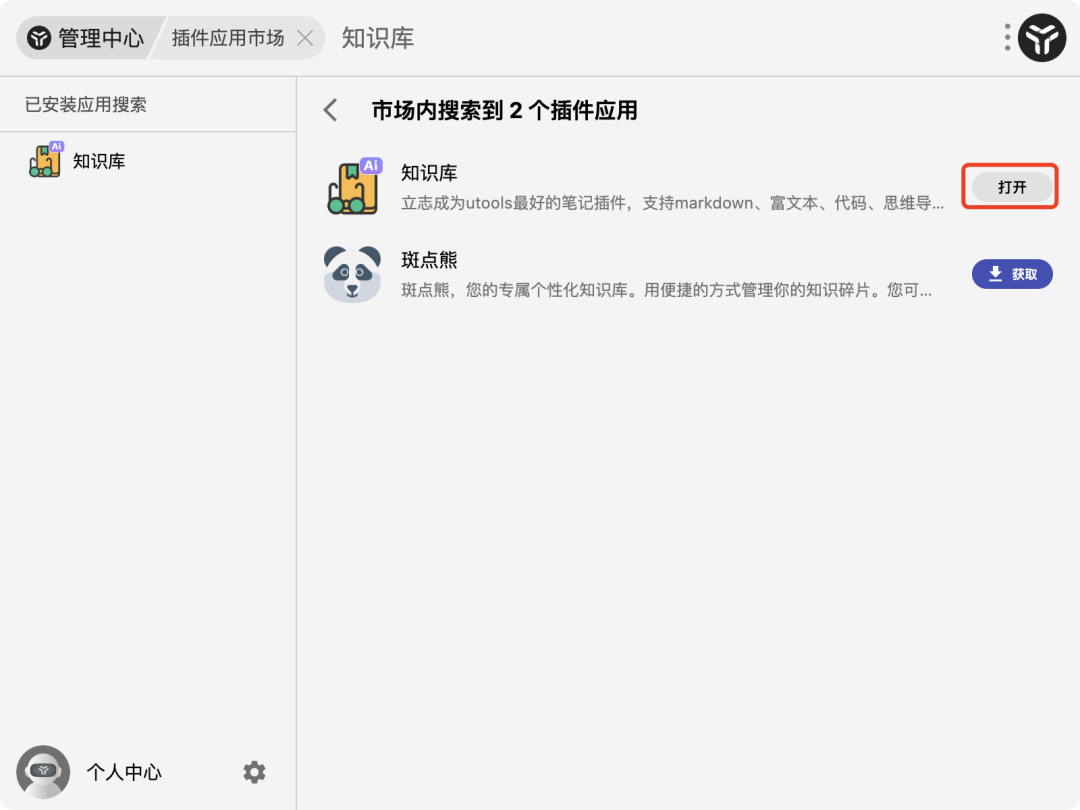
Task: Open 个人中心
Action: click(124, 772)
